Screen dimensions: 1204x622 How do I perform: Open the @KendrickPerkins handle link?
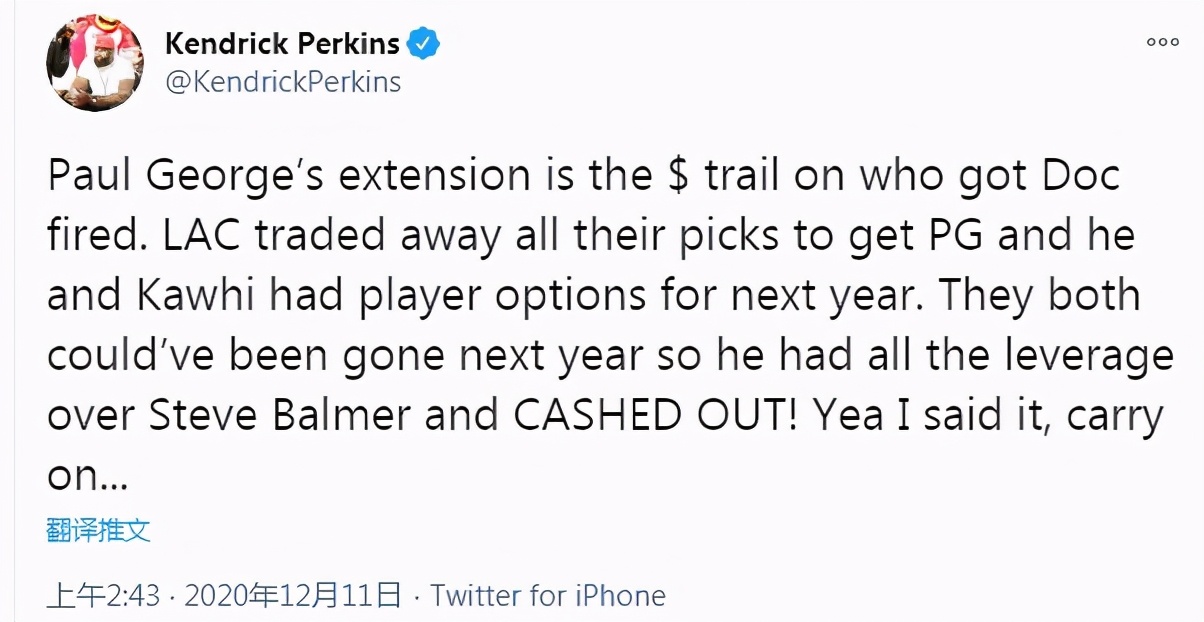tap(281, 81)
